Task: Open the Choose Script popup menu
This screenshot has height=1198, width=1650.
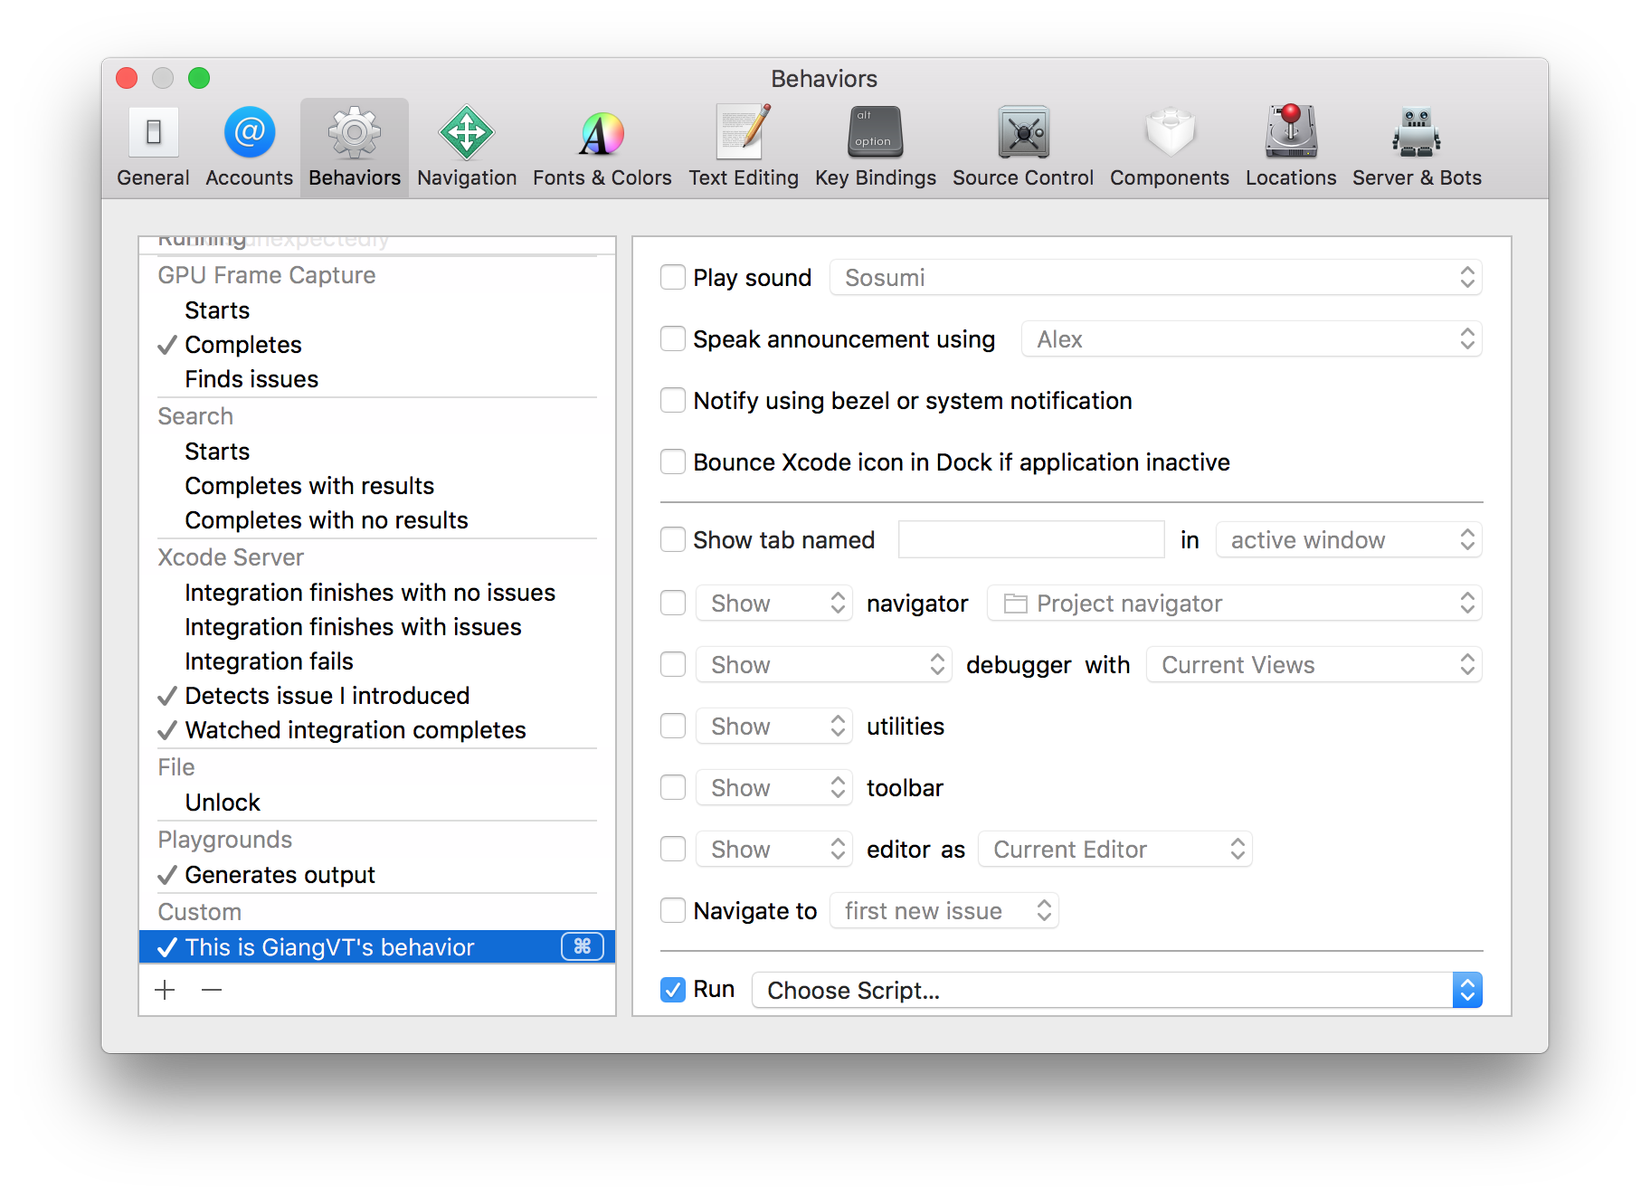Action: click(x=1116, y=990)
